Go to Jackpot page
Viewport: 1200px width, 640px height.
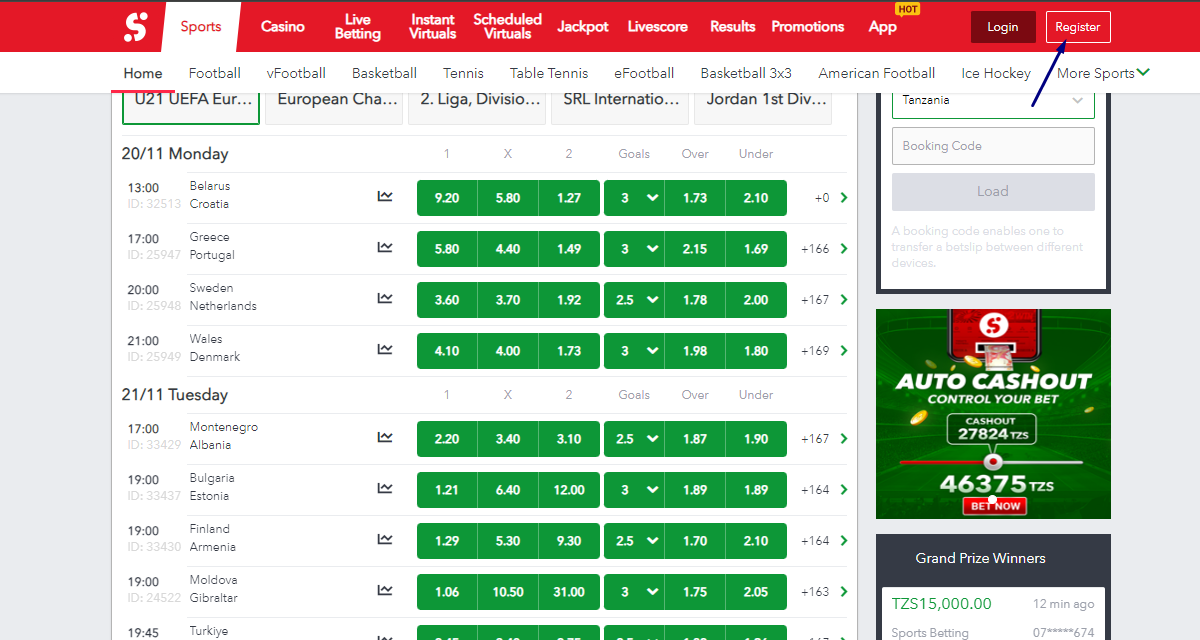[x=583, y=27]
